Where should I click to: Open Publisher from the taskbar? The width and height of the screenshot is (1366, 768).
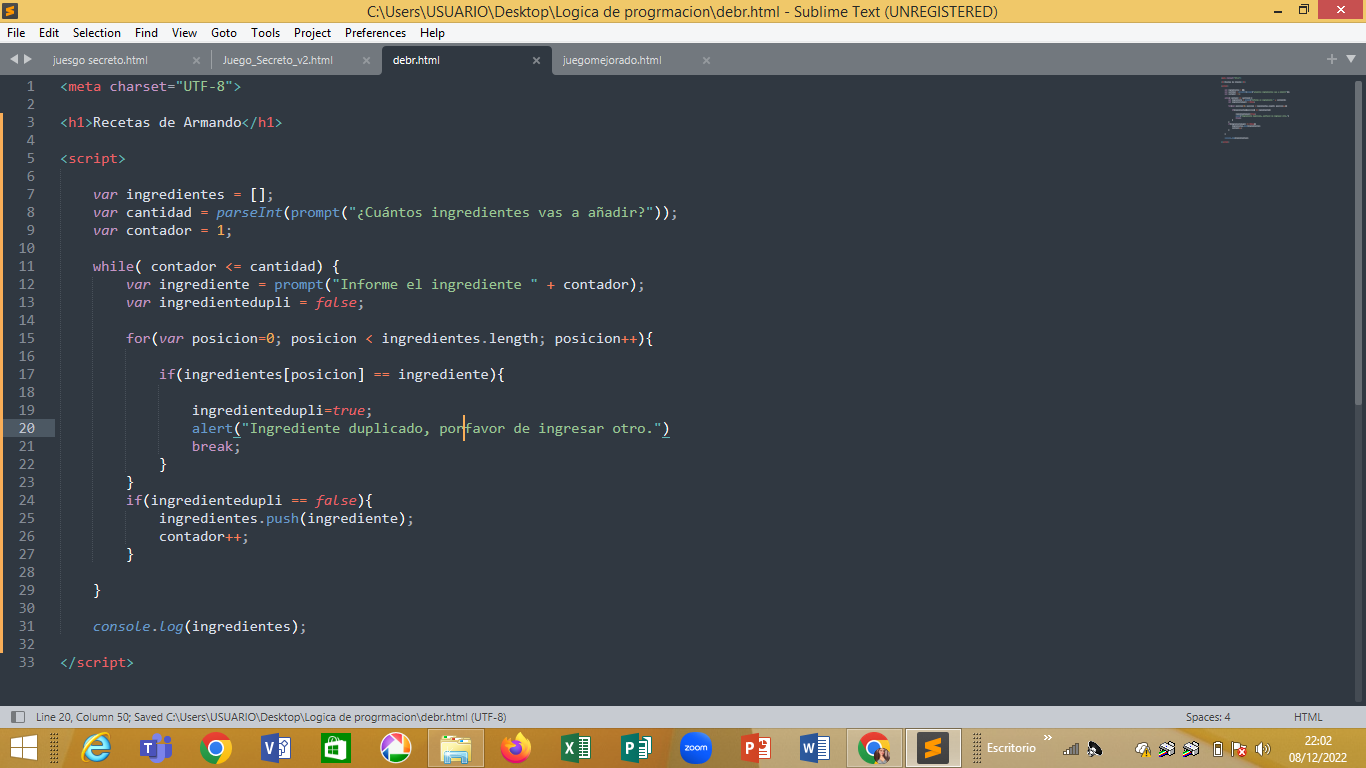tap(636, 748)
